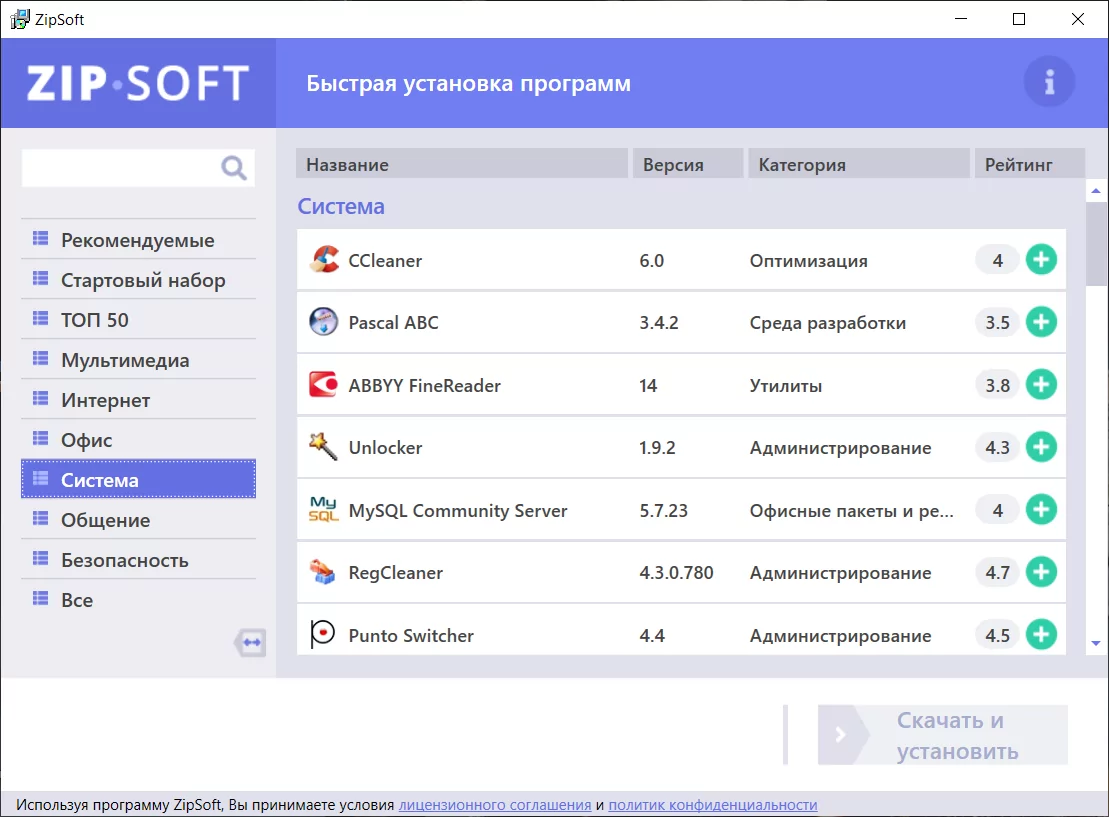The width and height of the screenshot is (1109, 817).
Task: Open the Стартовый набор category
Action: [139, 280]
